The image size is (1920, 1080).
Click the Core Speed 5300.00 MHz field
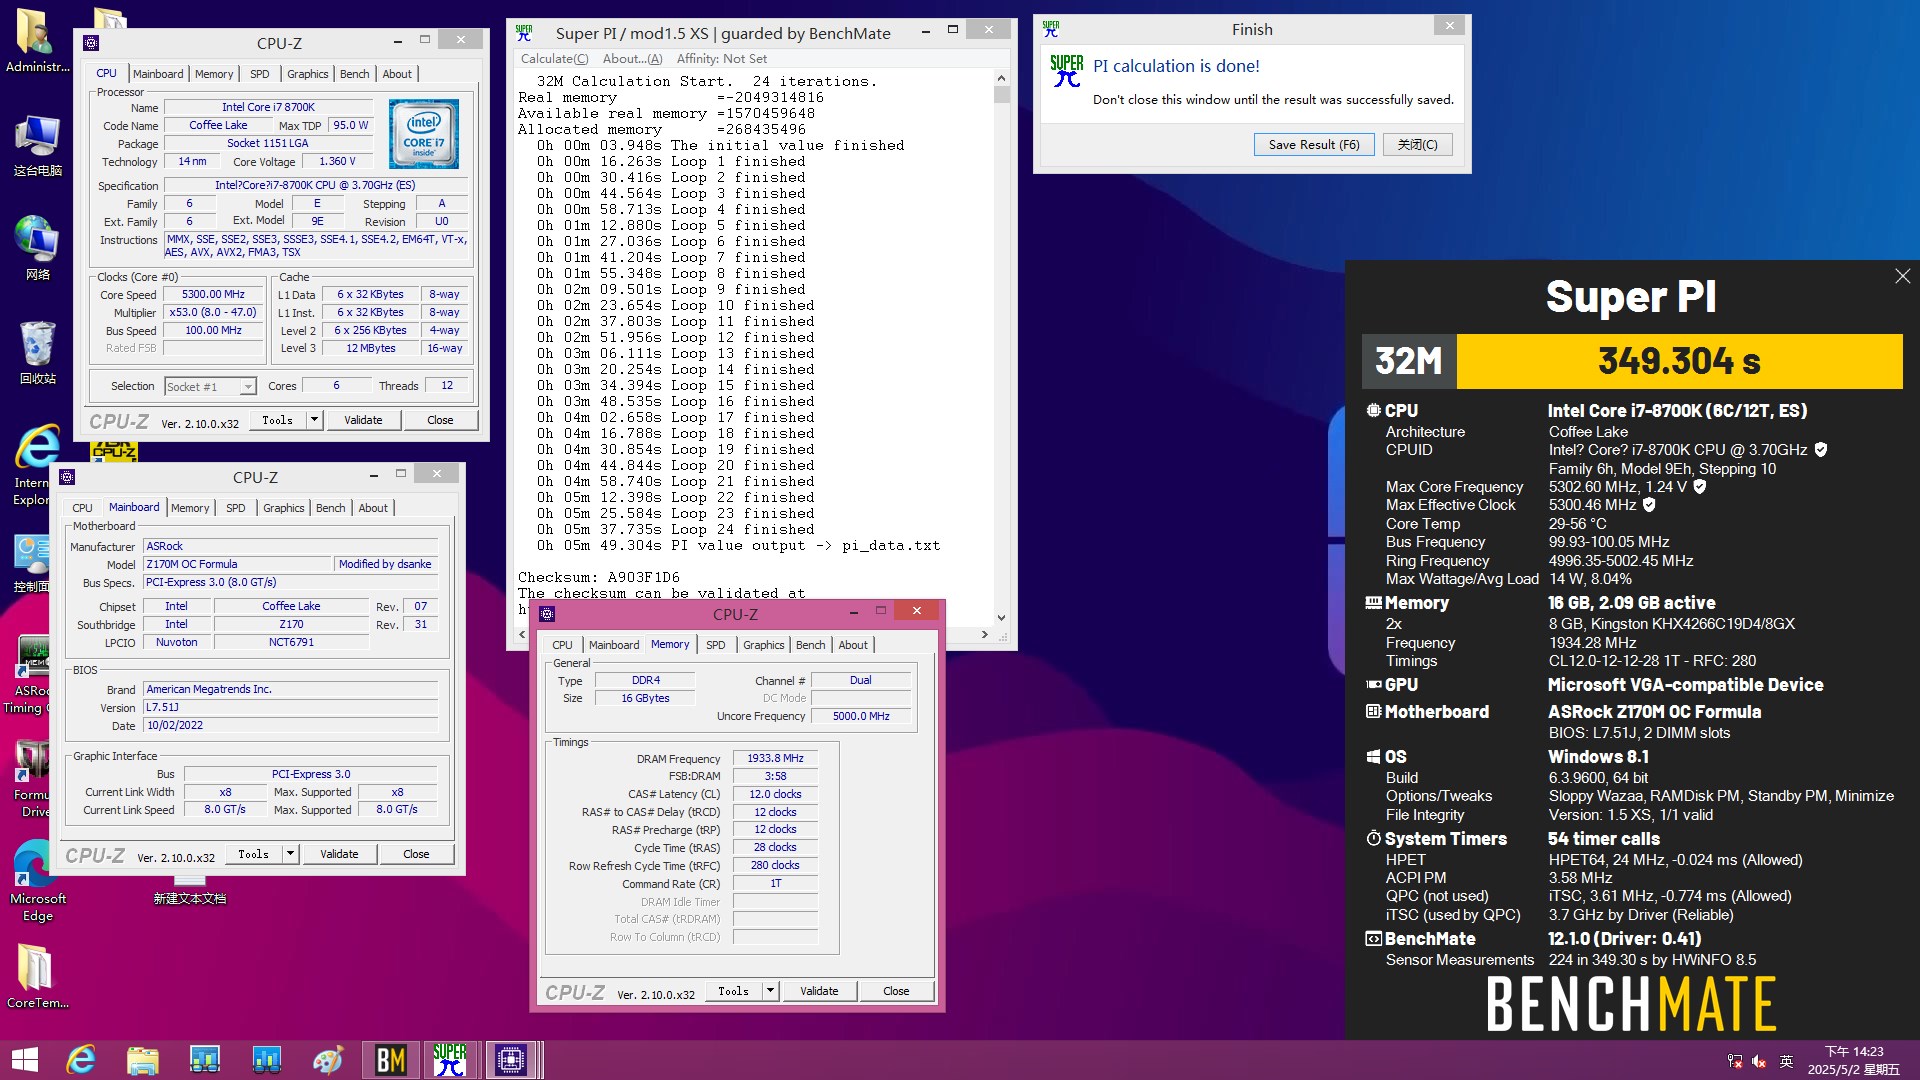click(x=213, y=295)
